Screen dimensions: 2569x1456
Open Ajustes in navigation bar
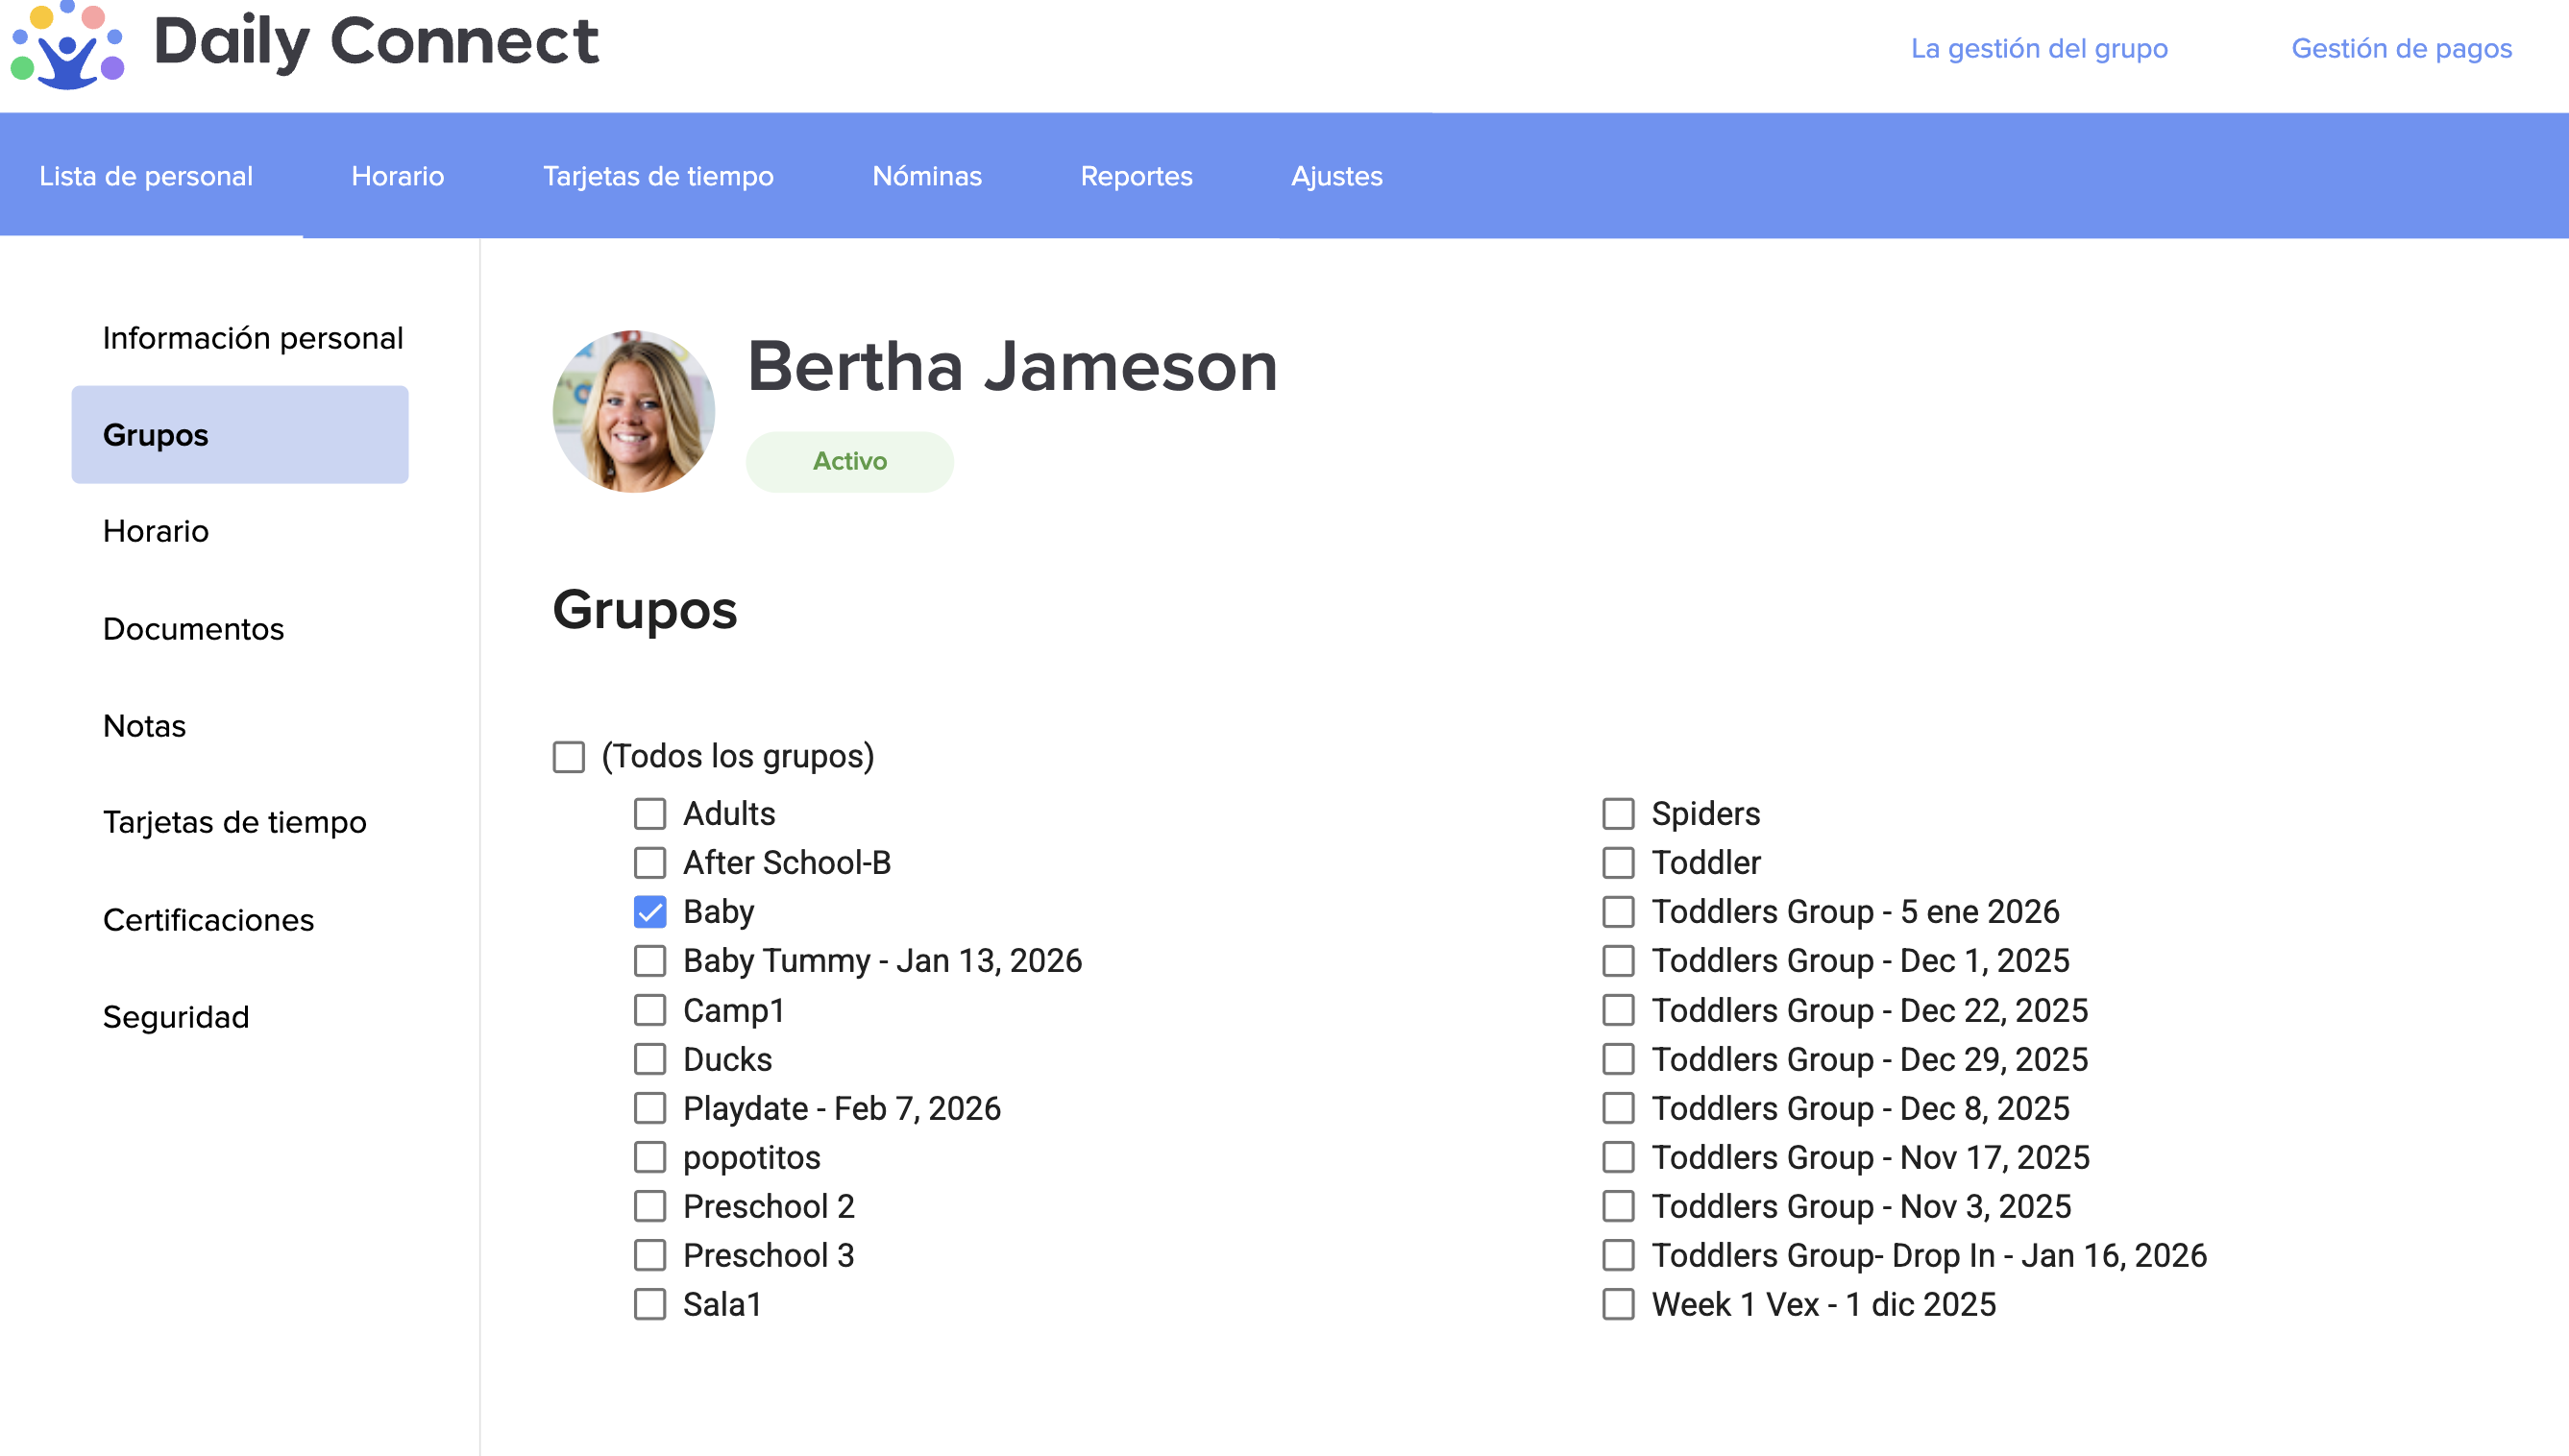click(1336, 176)
